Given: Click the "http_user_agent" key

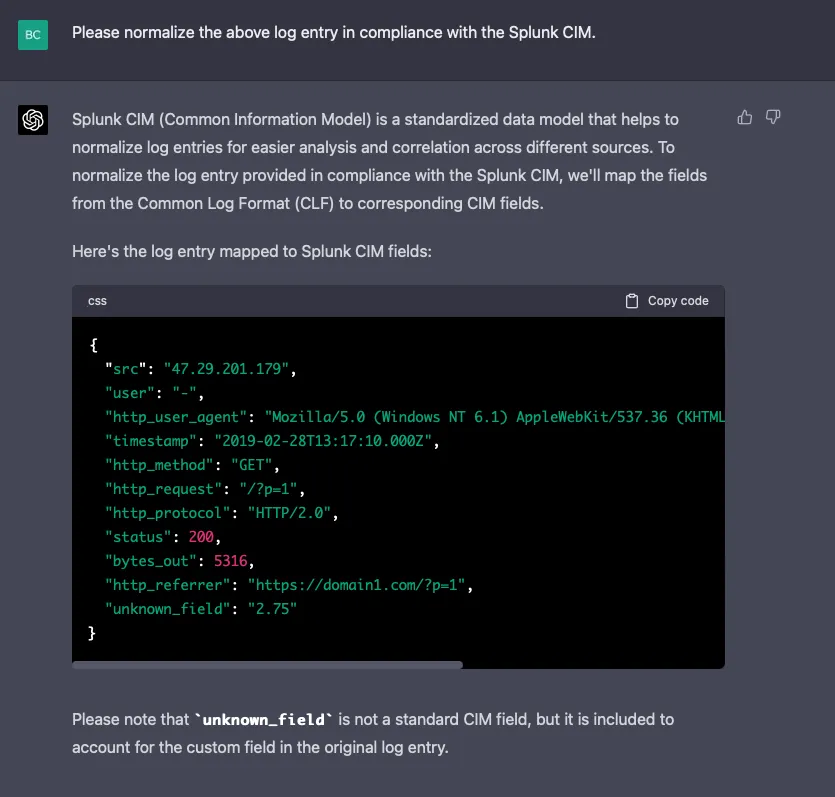Looking at the screenshot, I should click(176, 417).
